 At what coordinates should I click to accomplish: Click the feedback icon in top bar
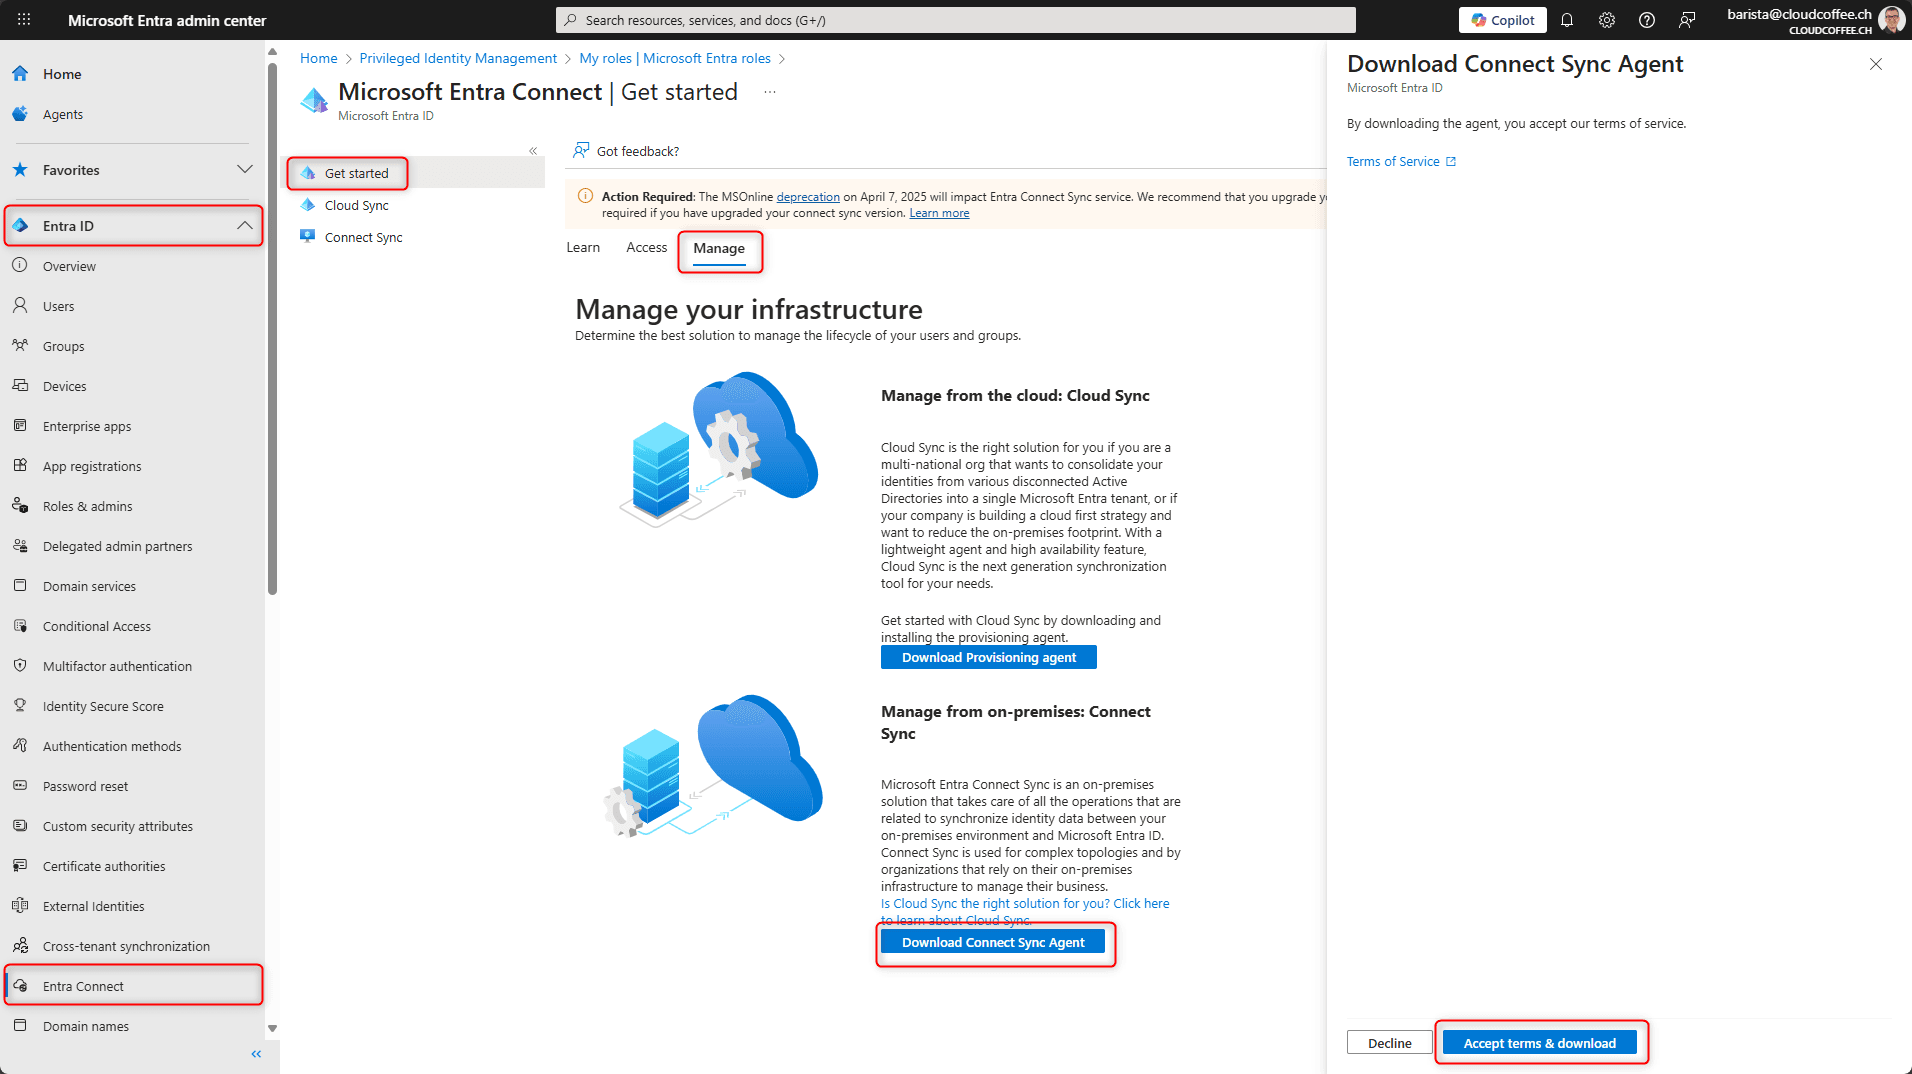click(1687, 20)
